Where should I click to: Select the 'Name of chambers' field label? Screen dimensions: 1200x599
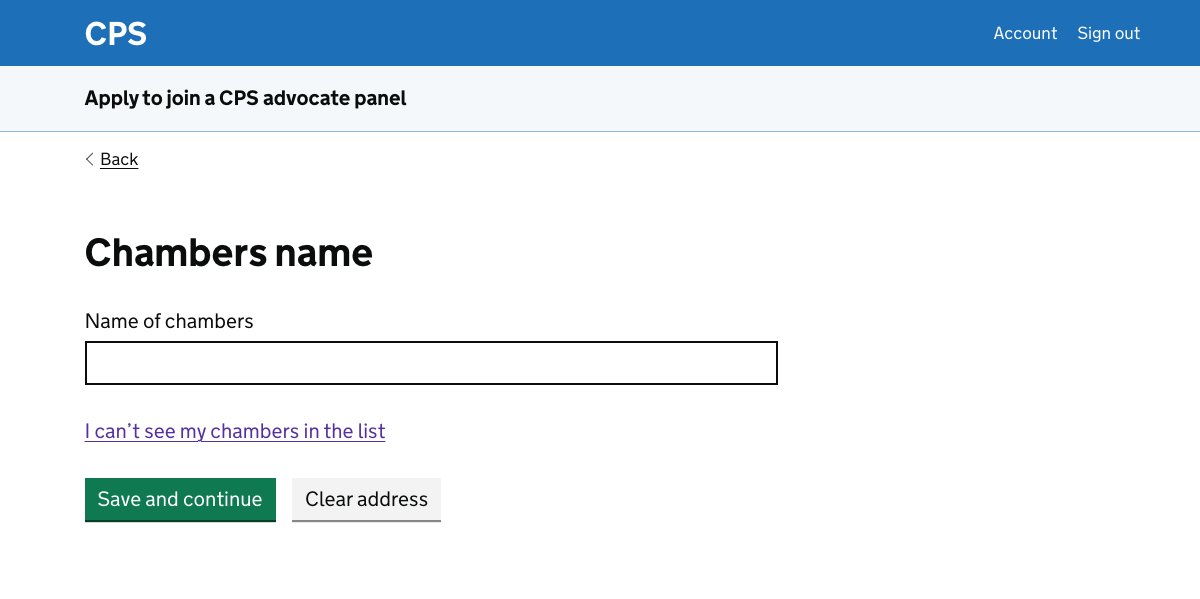(x=169, y=321)
